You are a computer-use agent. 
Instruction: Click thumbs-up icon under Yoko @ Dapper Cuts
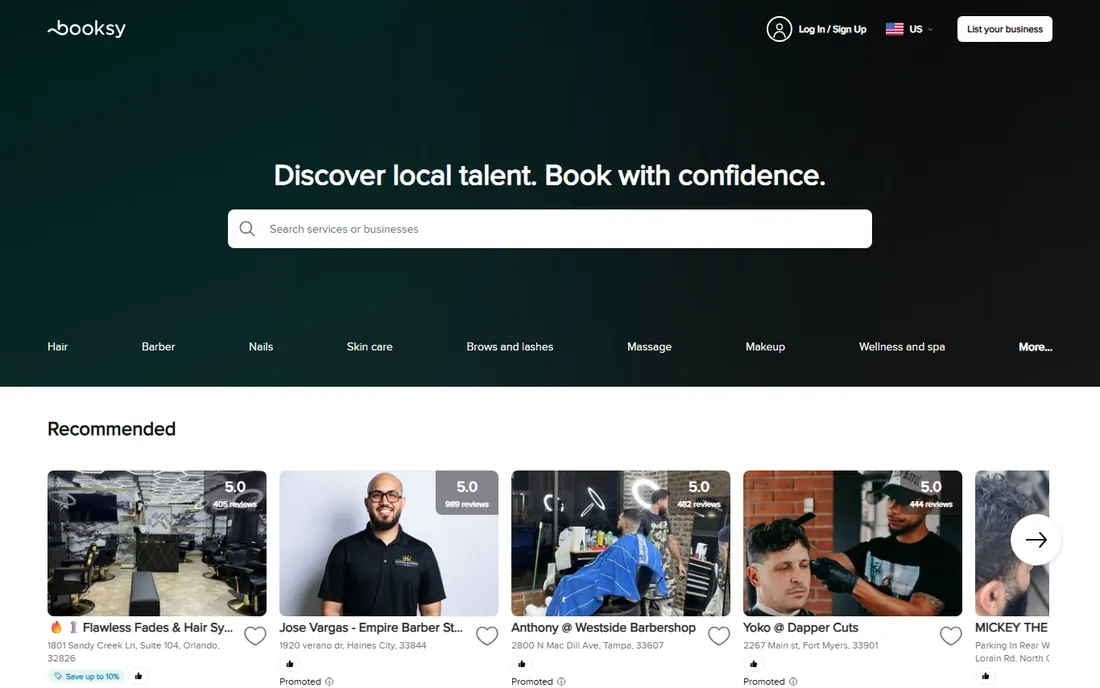(x=753, y=663)
